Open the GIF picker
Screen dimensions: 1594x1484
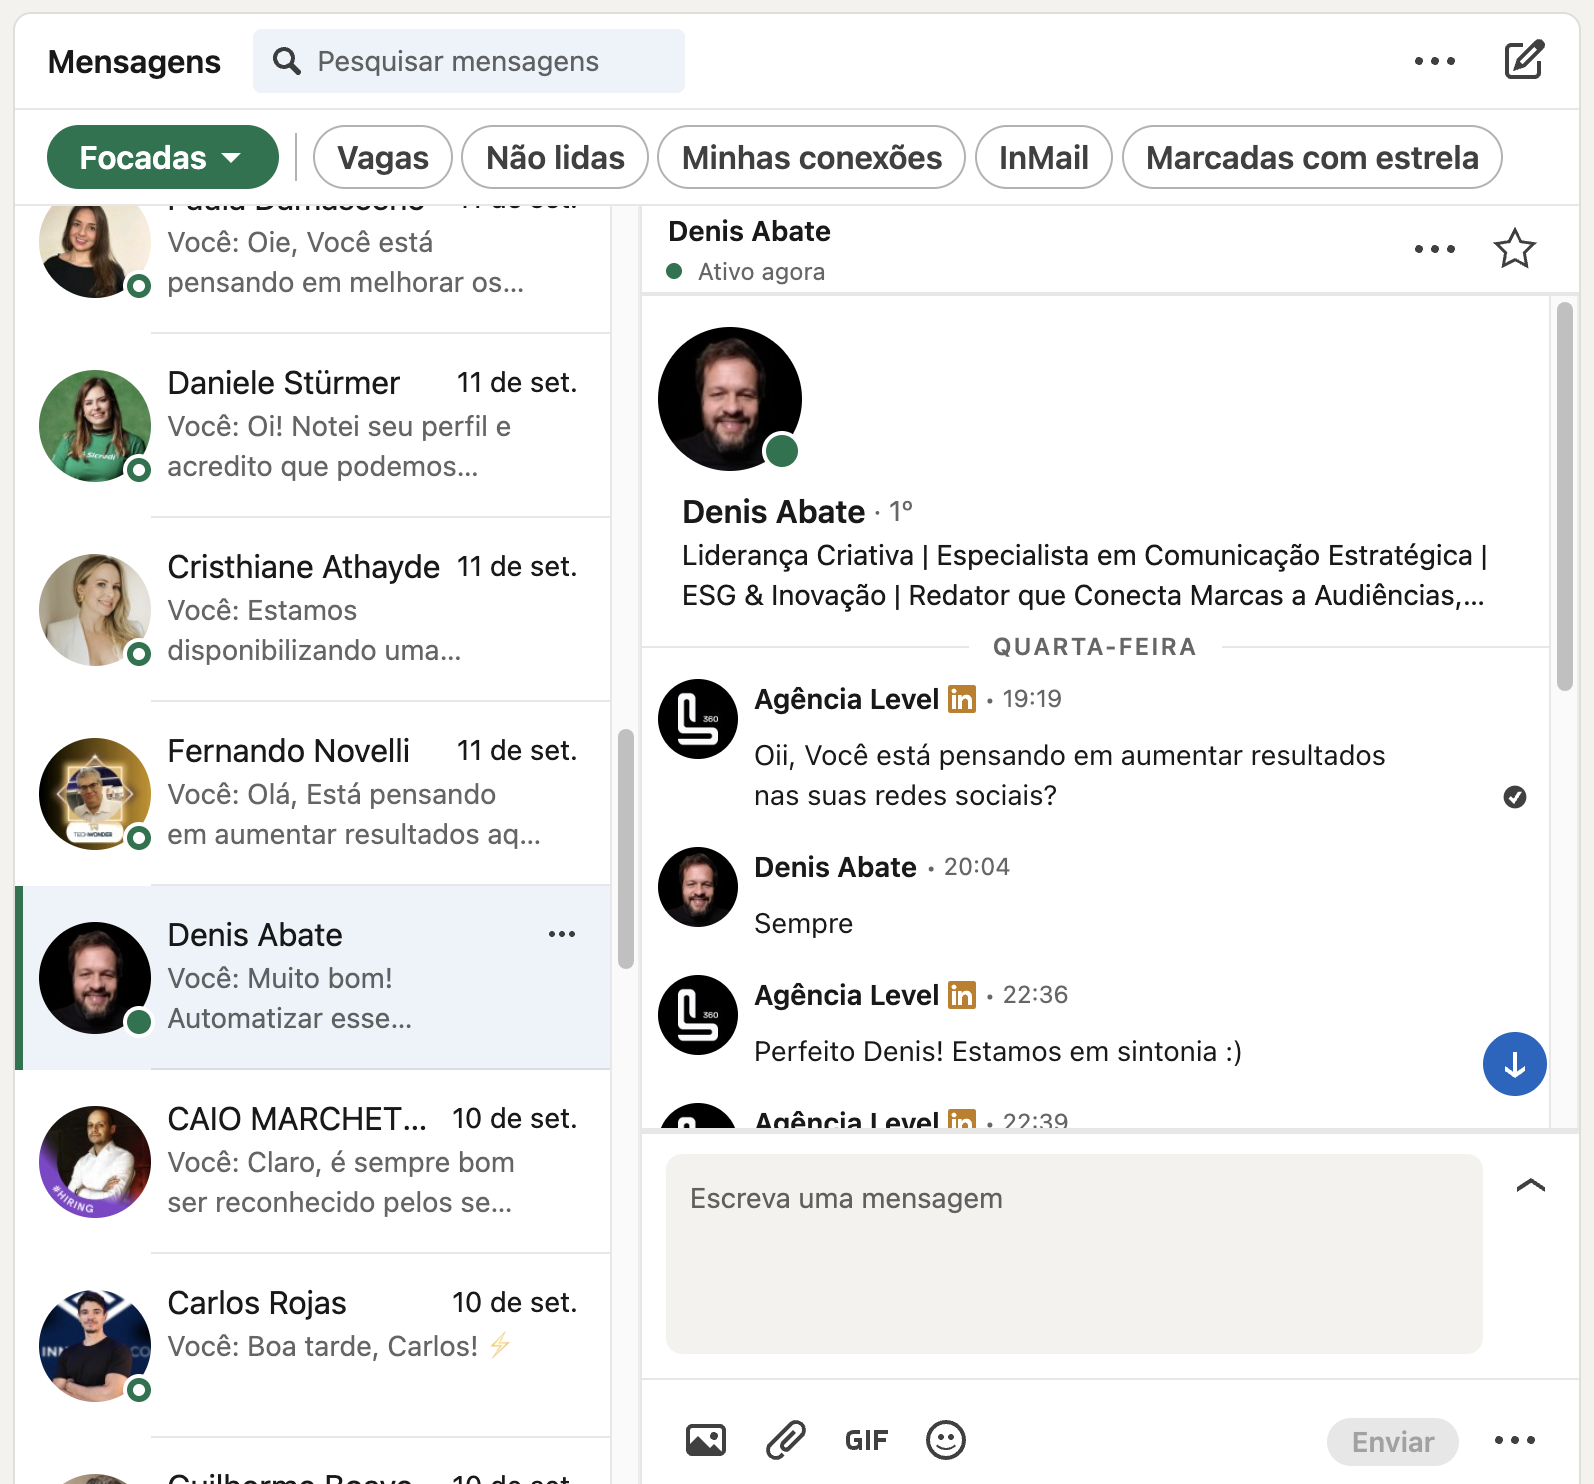point(866,1440)
